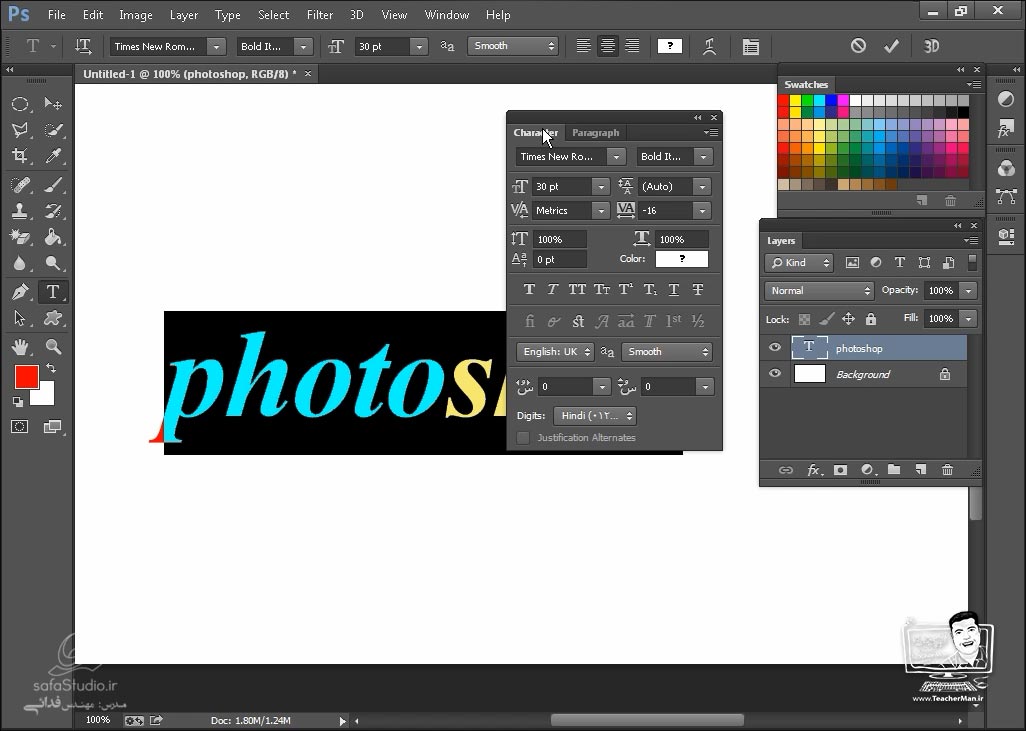The height and width of the screenshot is (731, 1026).
Task: Select the Zoom tool
Action: point(53,346)
